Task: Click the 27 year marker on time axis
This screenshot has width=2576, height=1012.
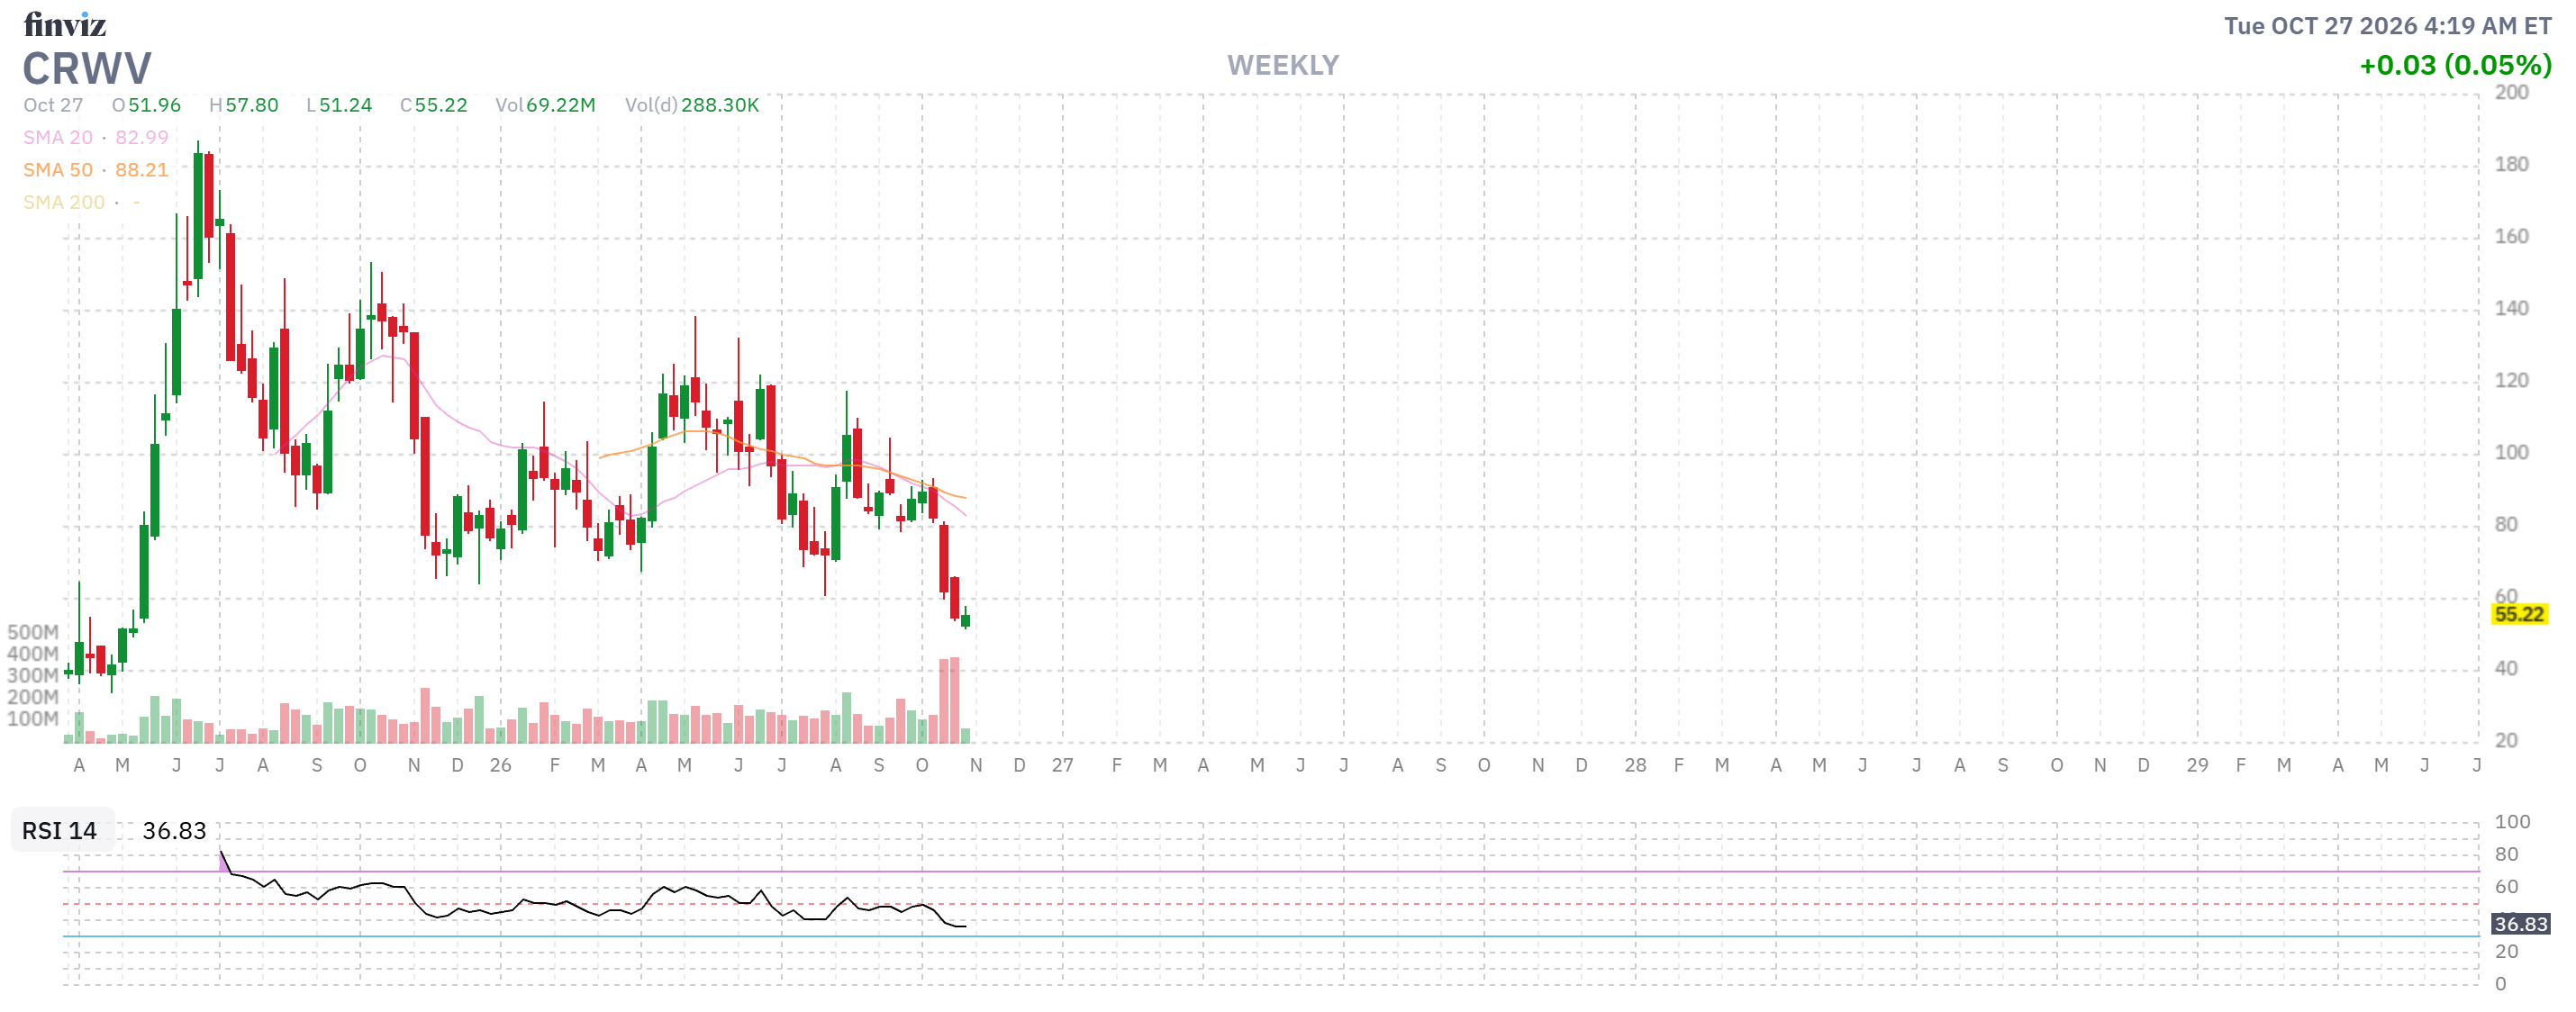Action: 1062,765
